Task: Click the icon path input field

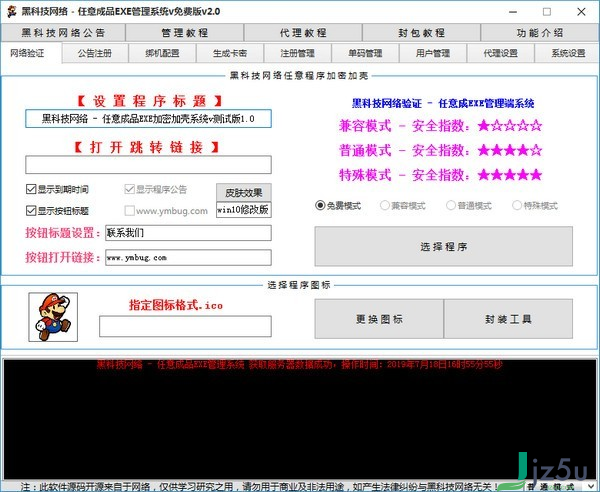Action: coord(185,326)
